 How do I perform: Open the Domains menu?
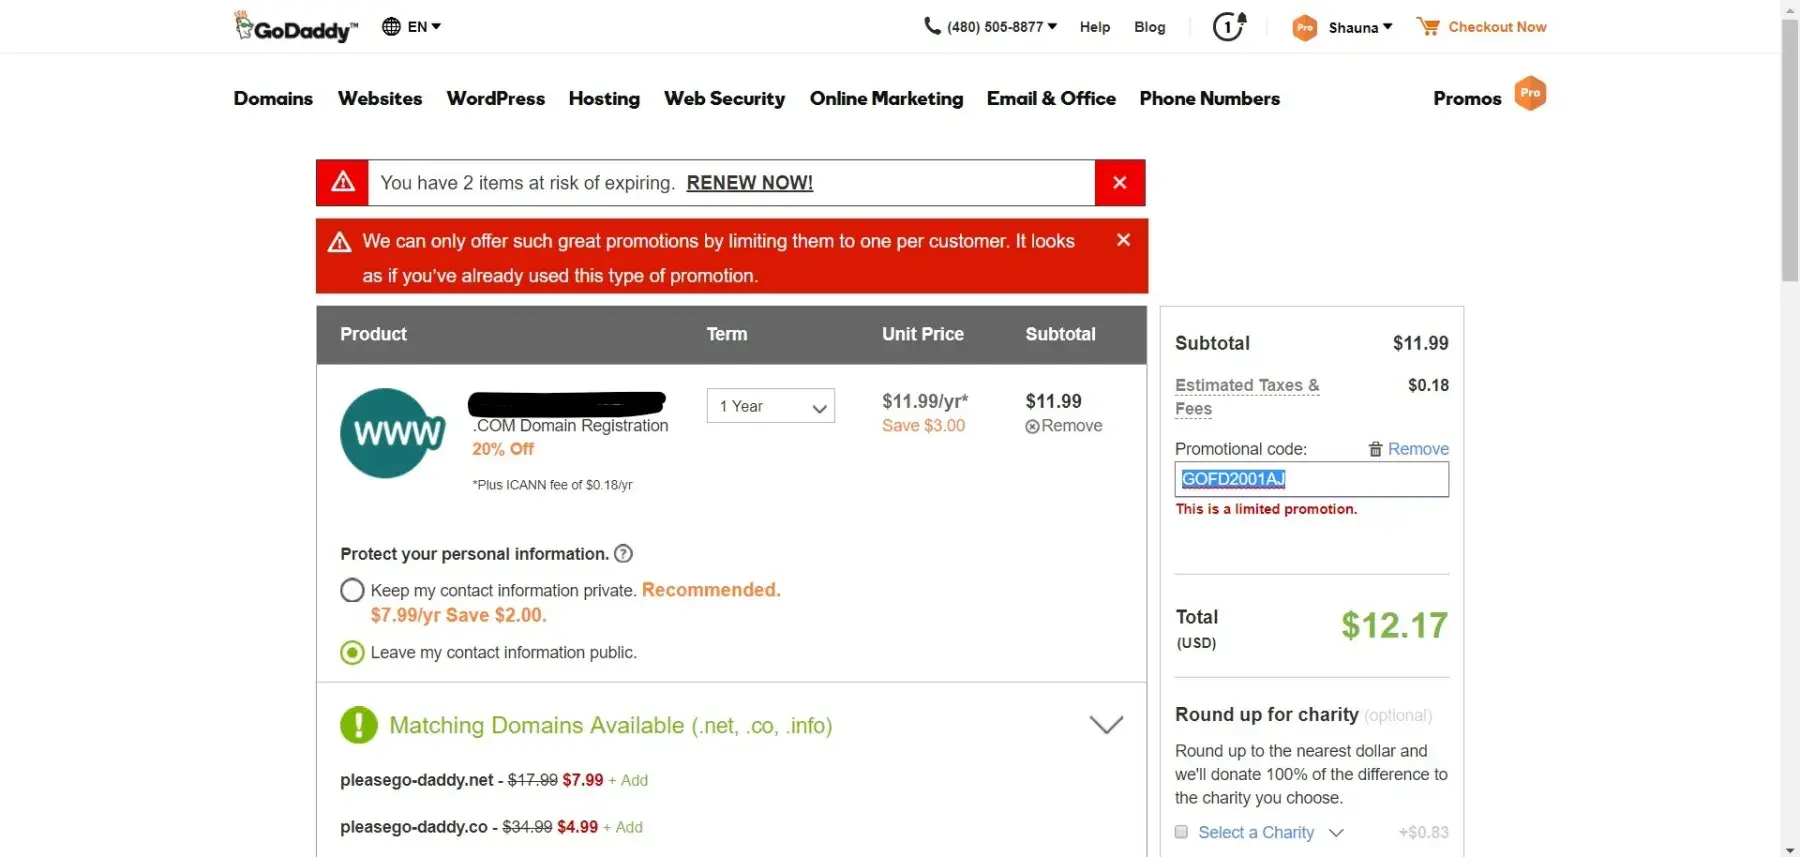click(273, 98)
